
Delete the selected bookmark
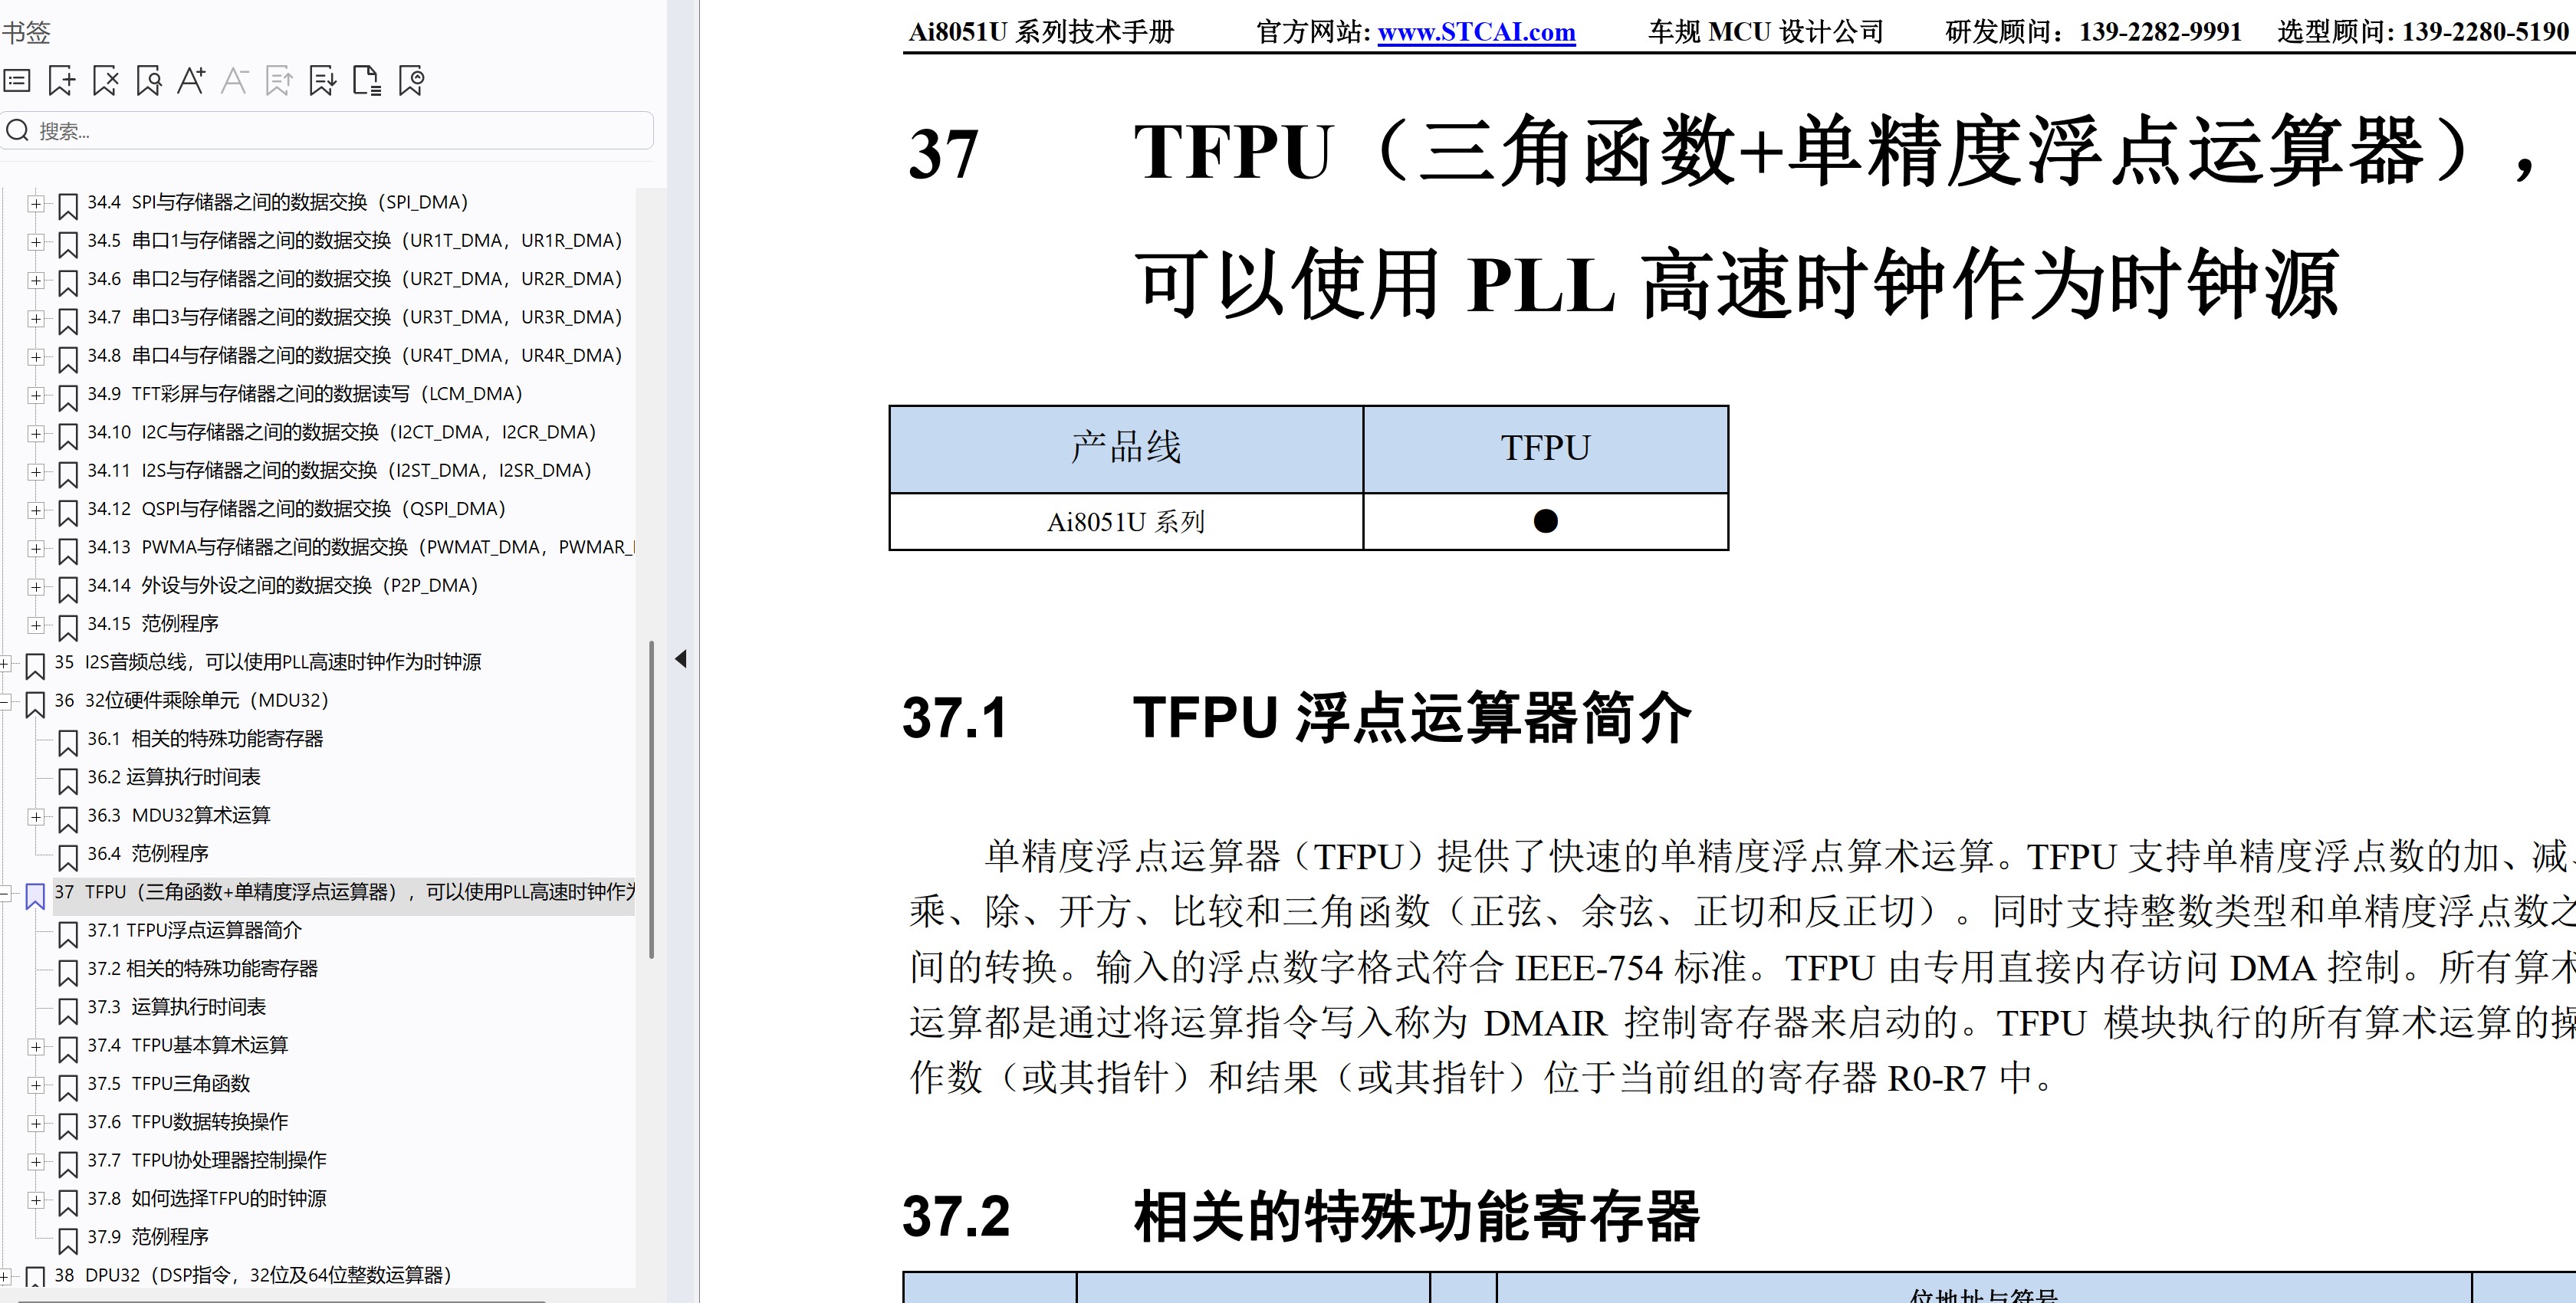[105, 81]
